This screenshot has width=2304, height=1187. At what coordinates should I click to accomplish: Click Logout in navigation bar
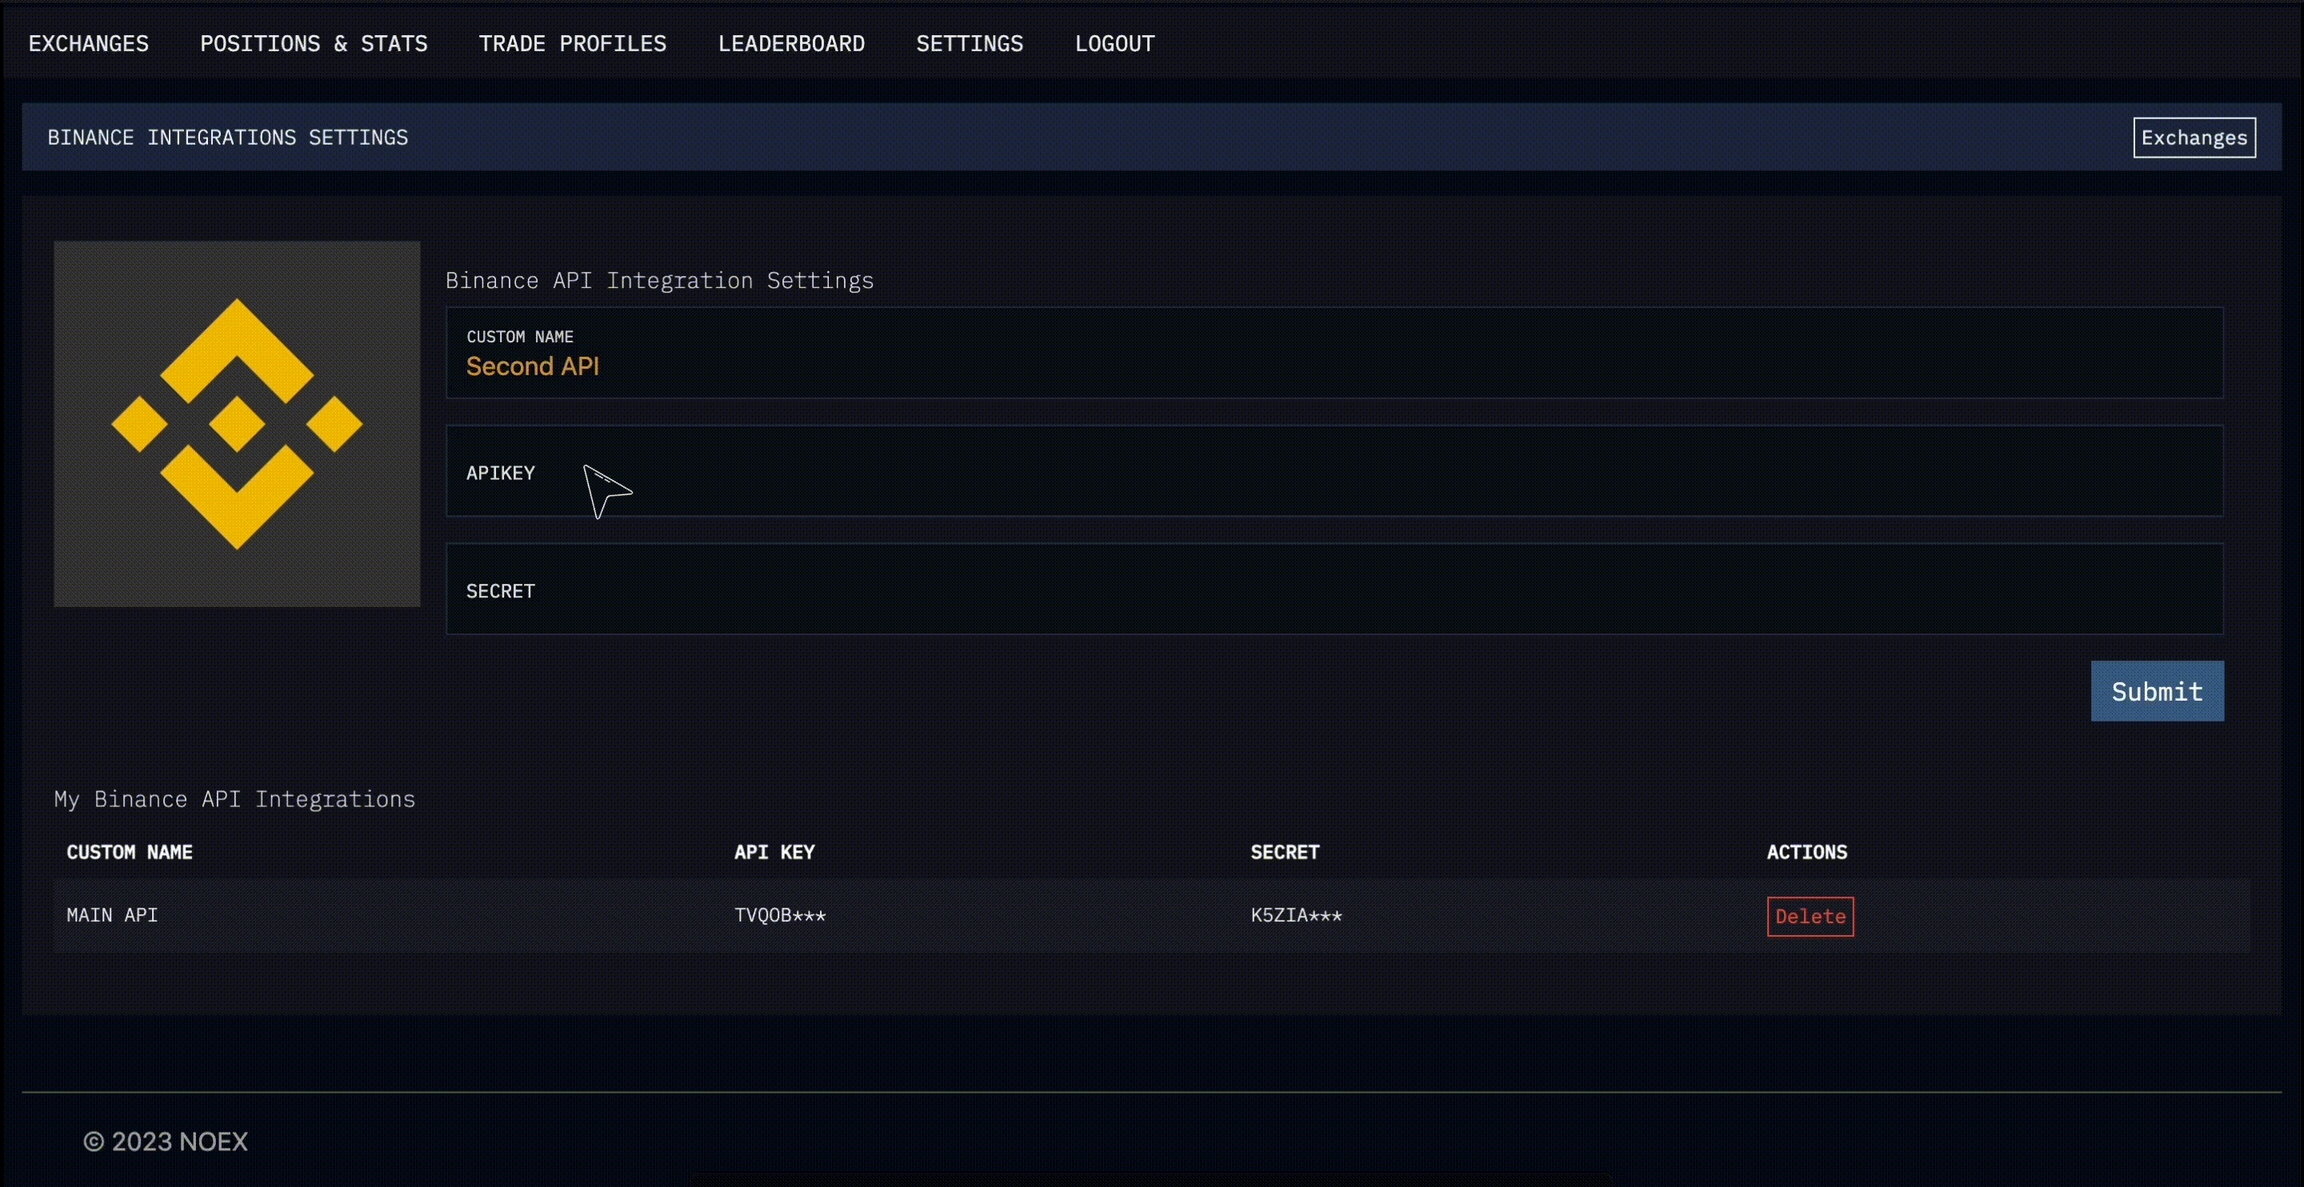click(x=1114, y=44)
